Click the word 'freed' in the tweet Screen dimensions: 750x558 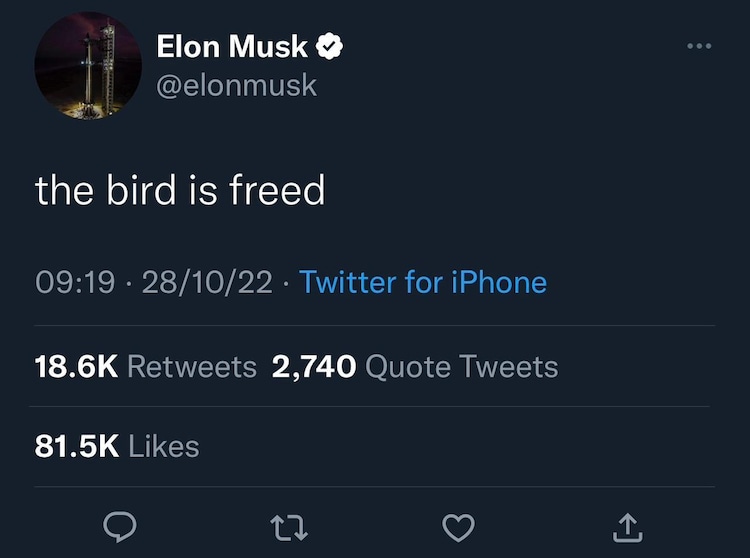278,190
